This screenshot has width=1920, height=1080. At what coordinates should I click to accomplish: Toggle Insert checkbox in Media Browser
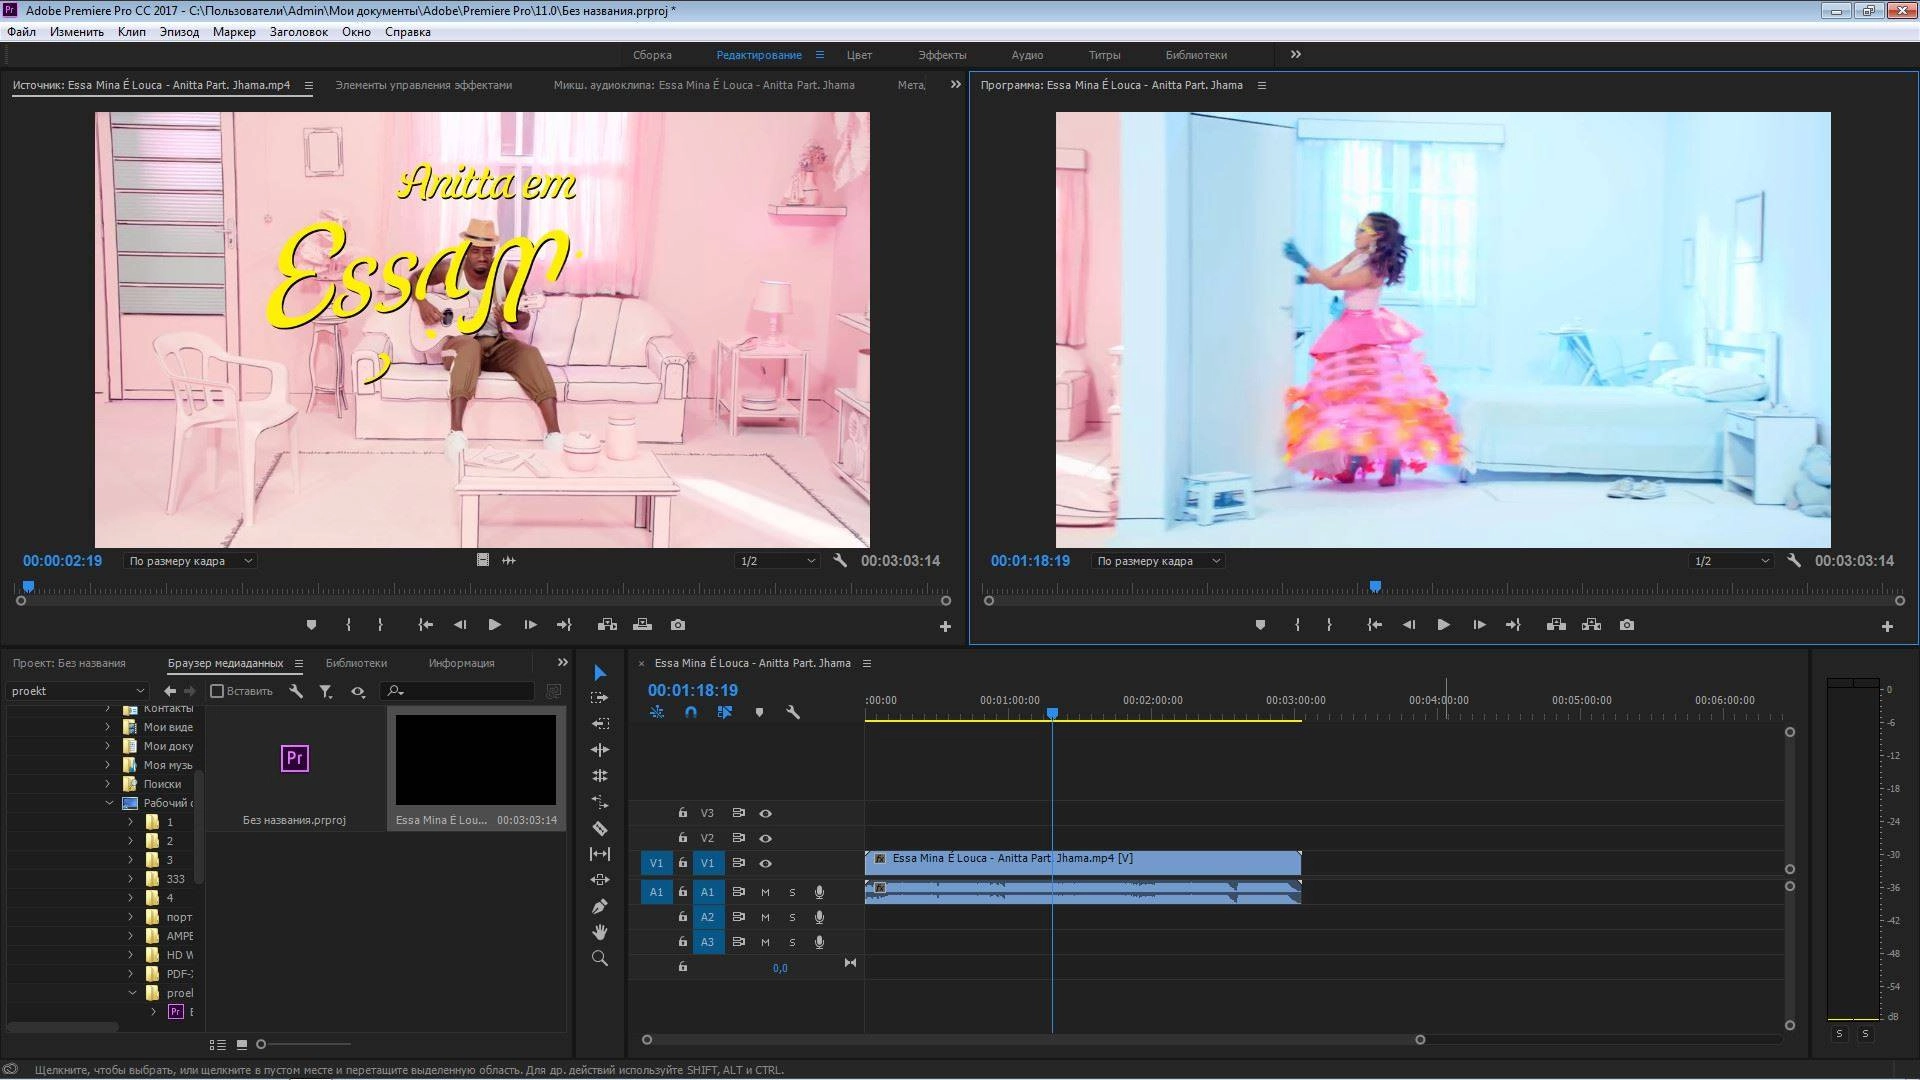click(x=217, y=691)
